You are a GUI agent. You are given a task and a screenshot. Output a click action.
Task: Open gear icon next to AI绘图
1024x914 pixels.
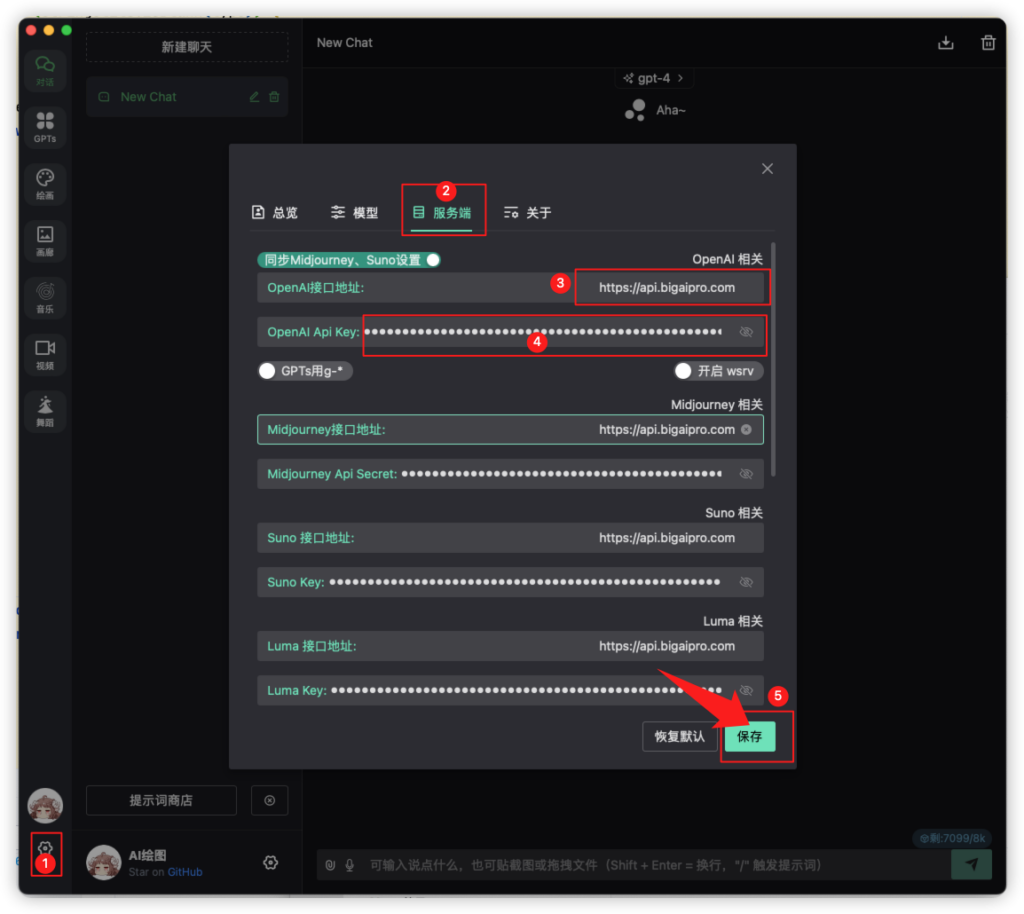(x=270, y=863)
